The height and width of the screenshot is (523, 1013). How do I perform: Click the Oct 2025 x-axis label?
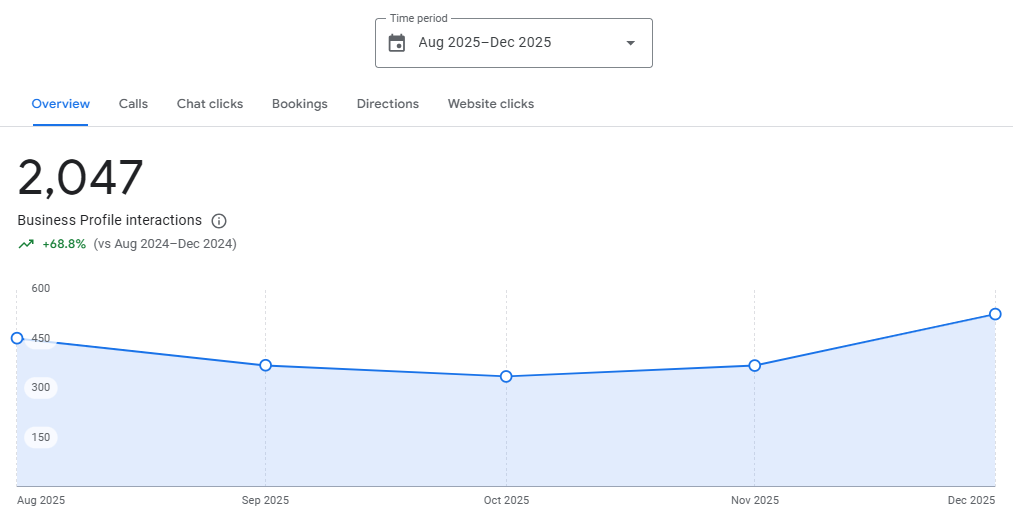(x=506, y=500)
